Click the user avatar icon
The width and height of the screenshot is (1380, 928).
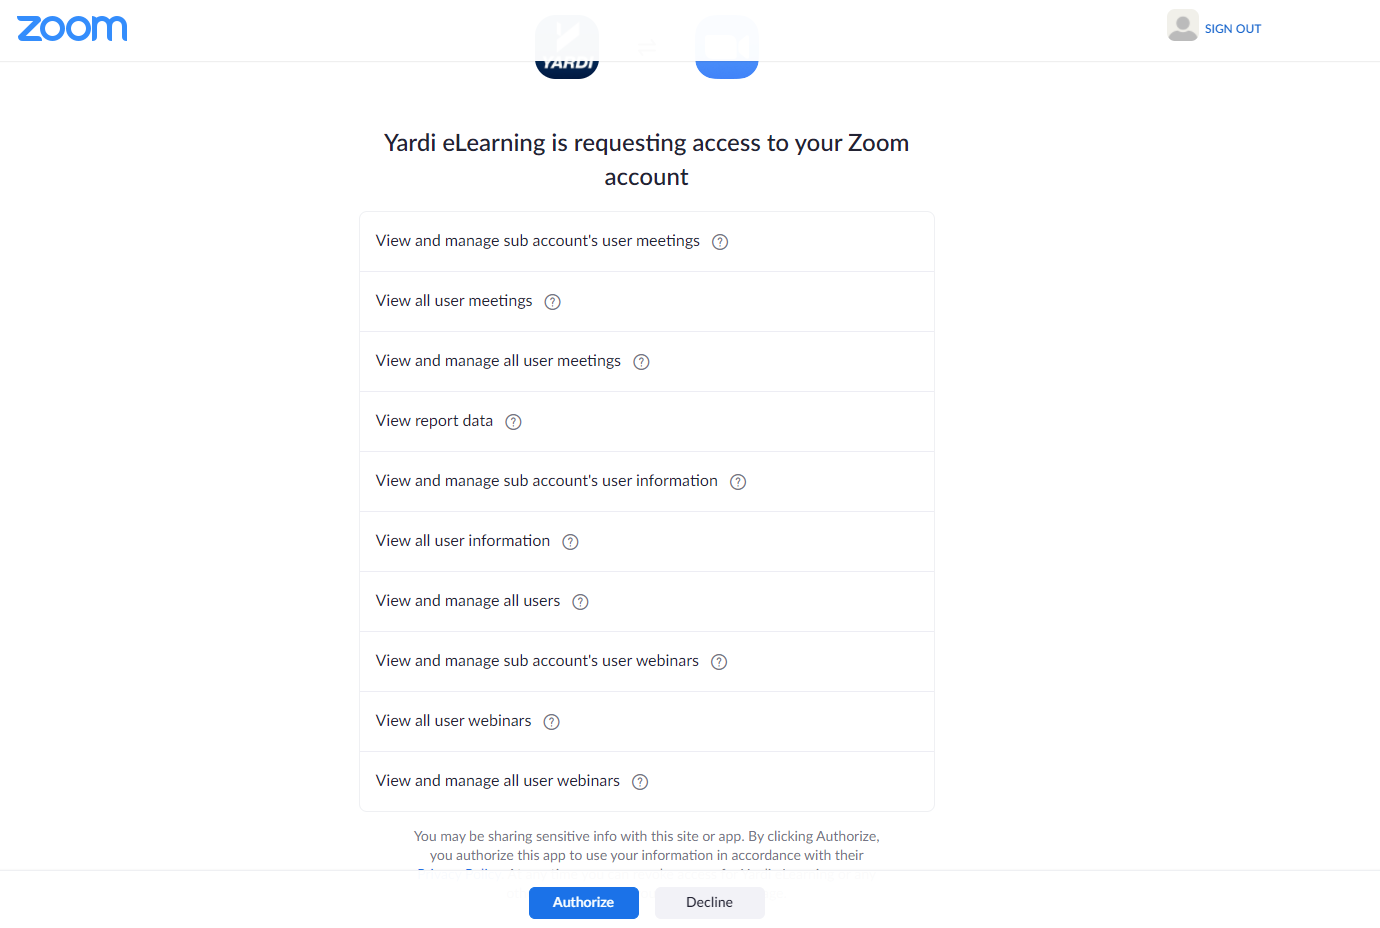click(x=1182, y=26)
